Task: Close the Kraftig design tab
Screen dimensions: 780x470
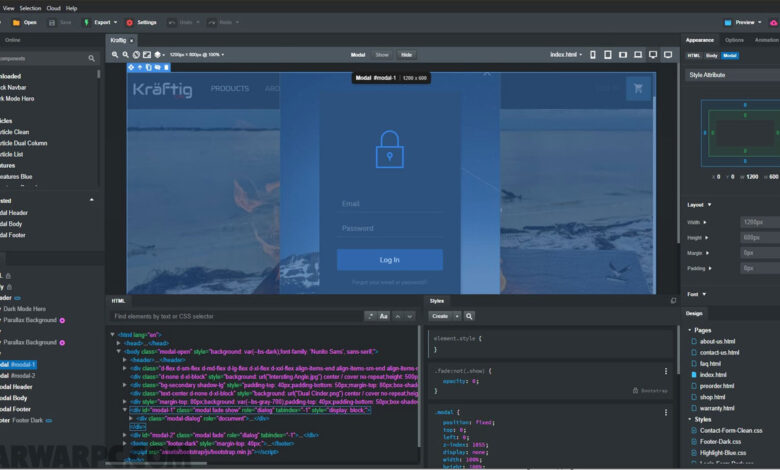Action: click(x=131, y=40)
